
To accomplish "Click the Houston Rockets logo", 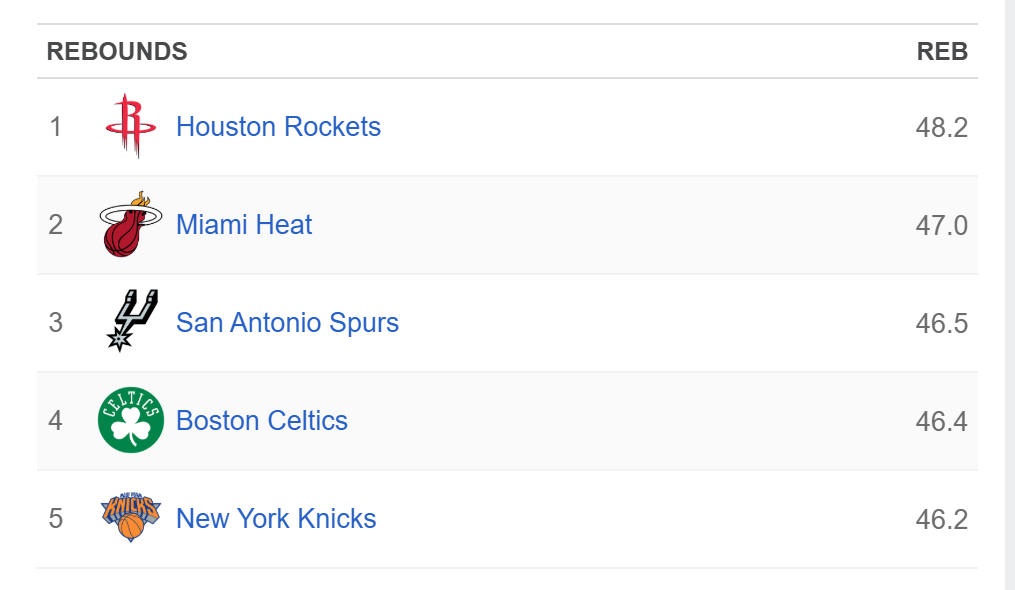I will click(130, 126).
